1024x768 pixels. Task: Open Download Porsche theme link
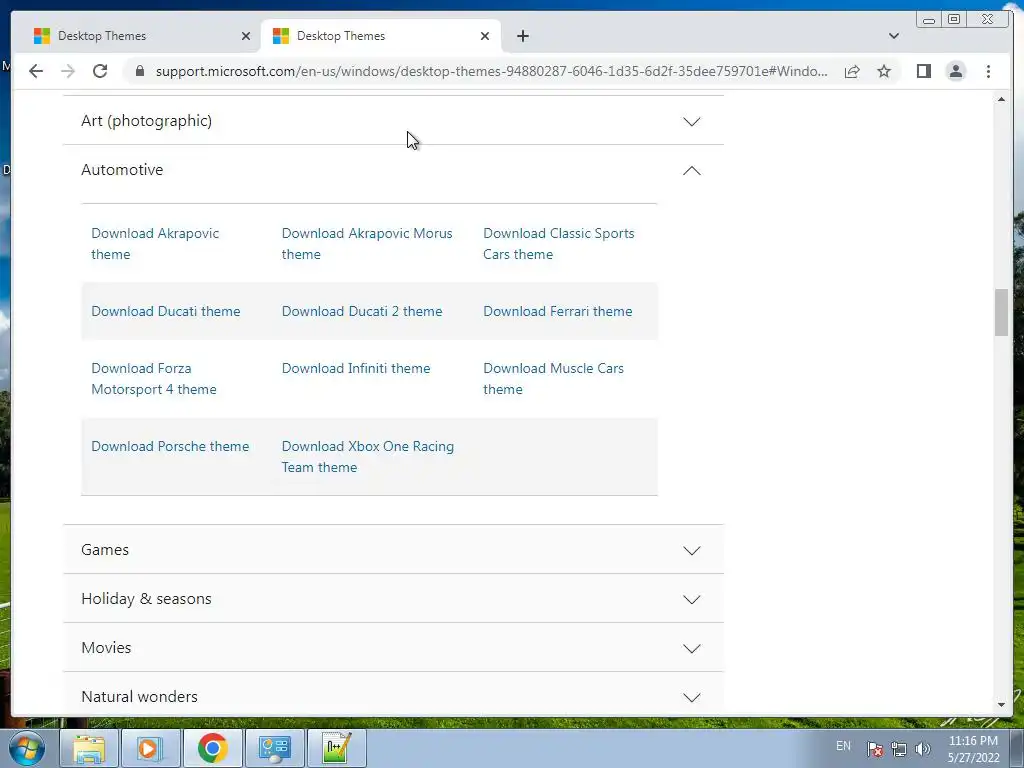tap(170, 447)
